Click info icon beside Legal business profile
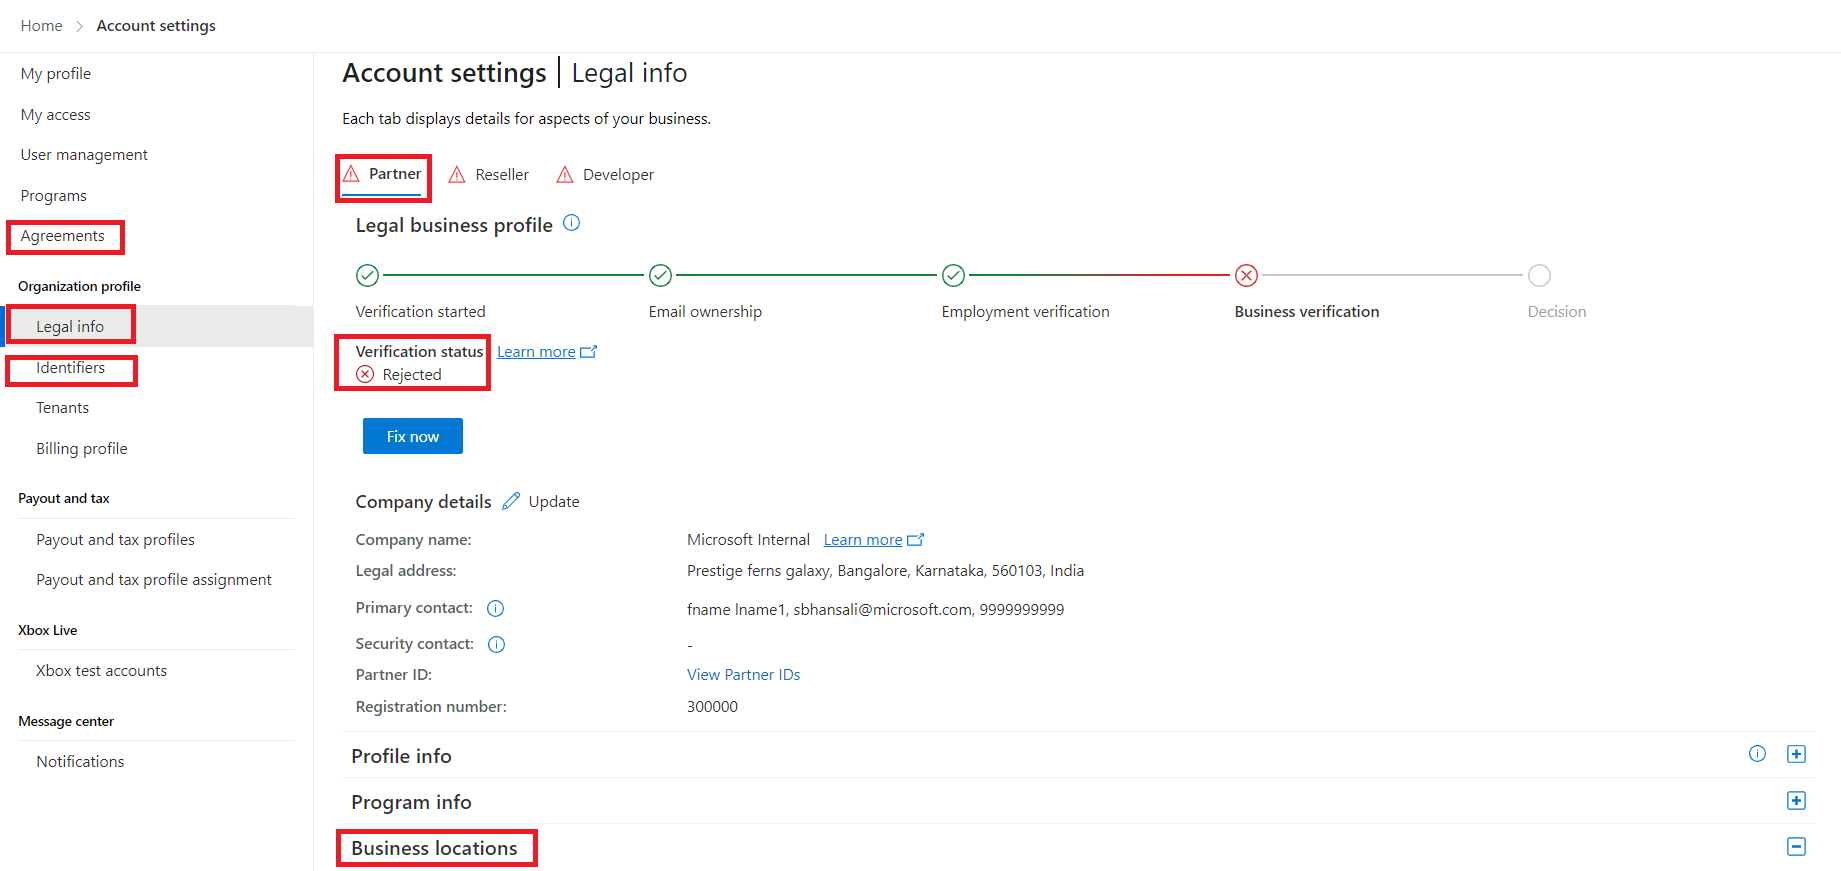This screenshot has height=871, width=1841. tap(571, 223)
